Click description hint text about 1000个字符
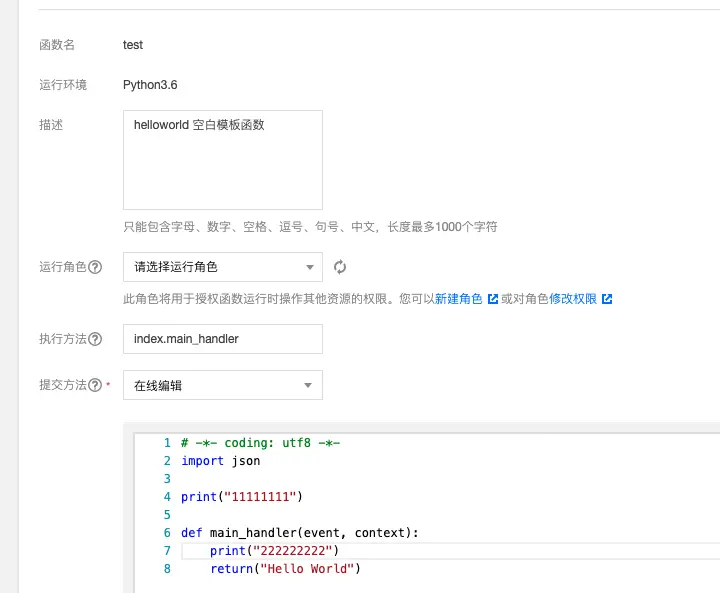The width and height of the screenshot is (720, 593). 310,227
